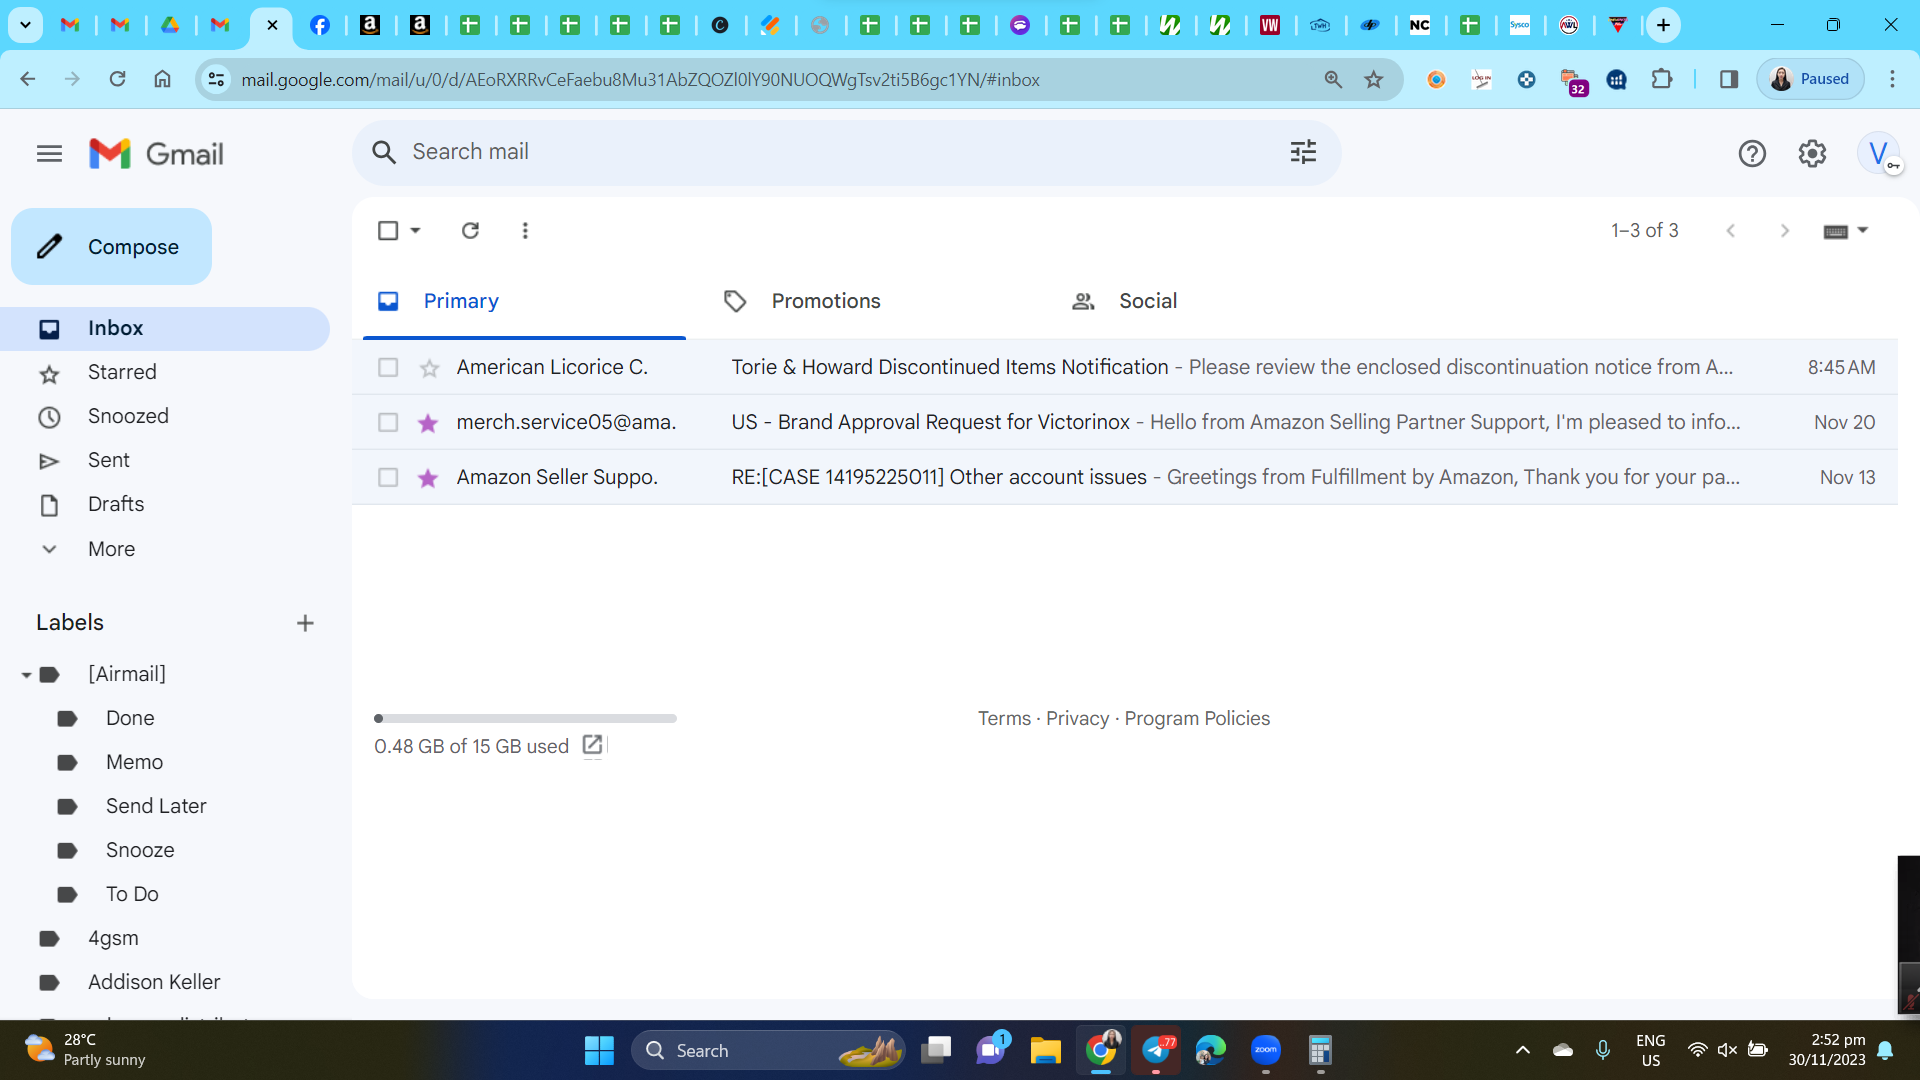Open a new browser tab

[x=1663, y=25]
